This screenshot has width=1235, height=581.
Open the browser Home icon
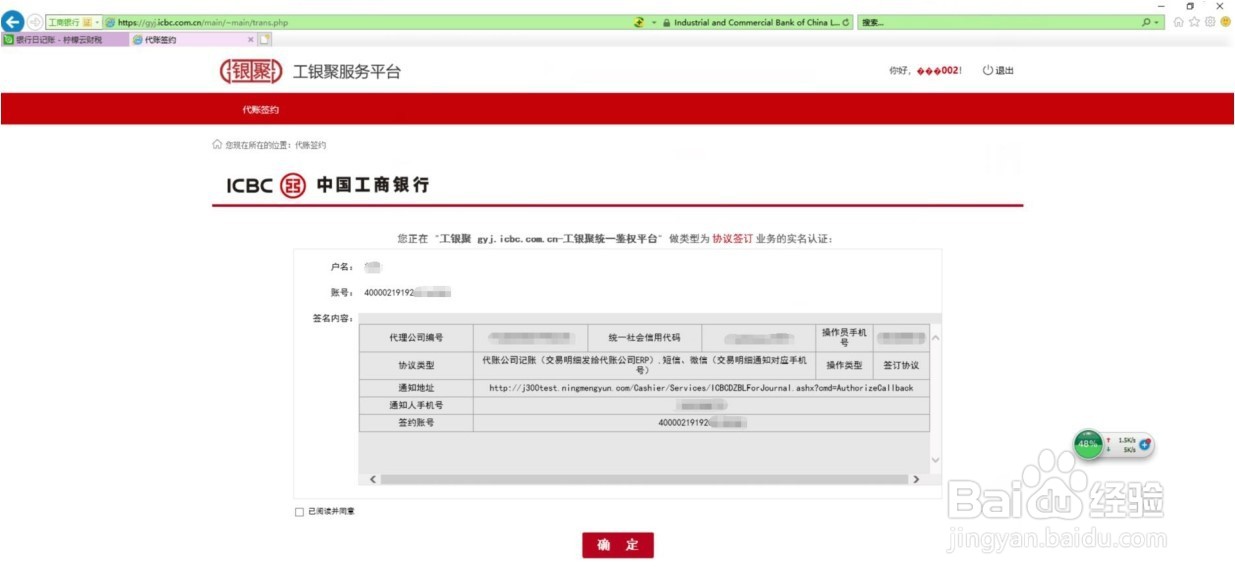1179,22
